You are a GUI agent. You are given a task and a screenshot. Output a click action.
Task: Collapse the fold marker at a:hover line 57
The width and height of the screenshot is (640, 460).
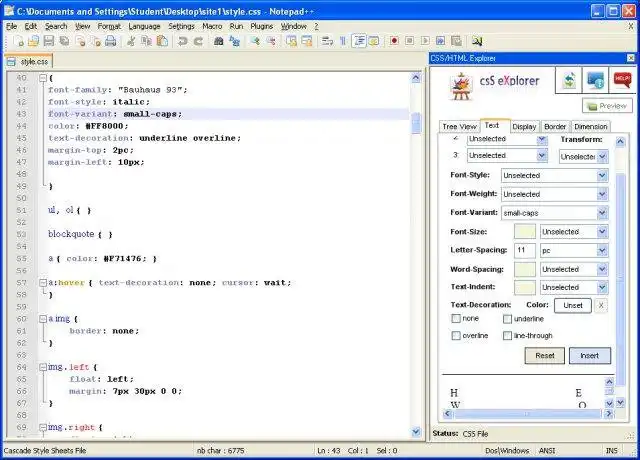(x=43, y=282)
